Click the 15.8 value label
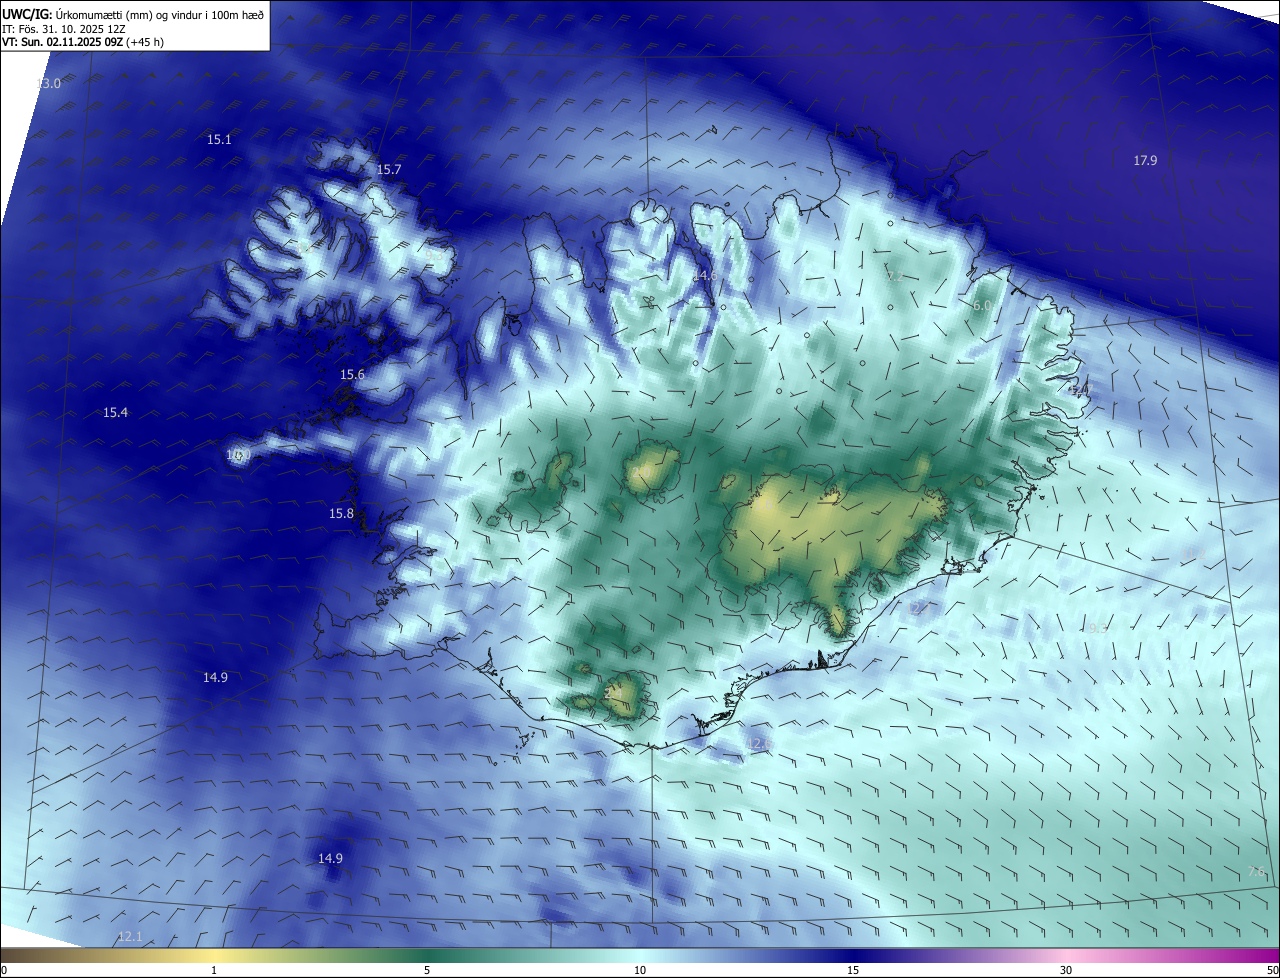Image resolution: width=1280 pixels, height=978 pixels. point(341,514)
